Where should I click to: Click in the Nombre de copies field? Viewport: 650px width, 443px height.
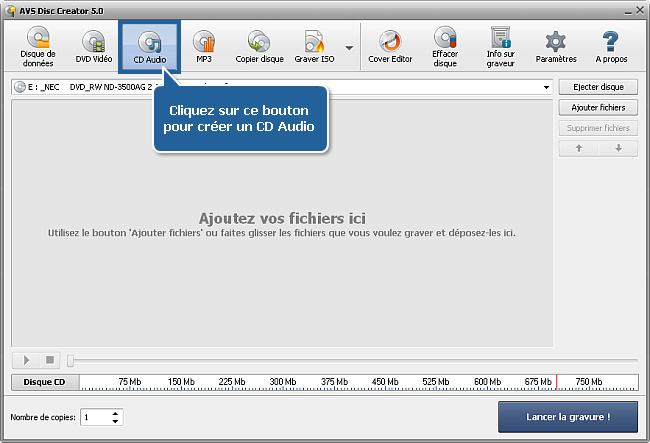click(x=96, y=417)
